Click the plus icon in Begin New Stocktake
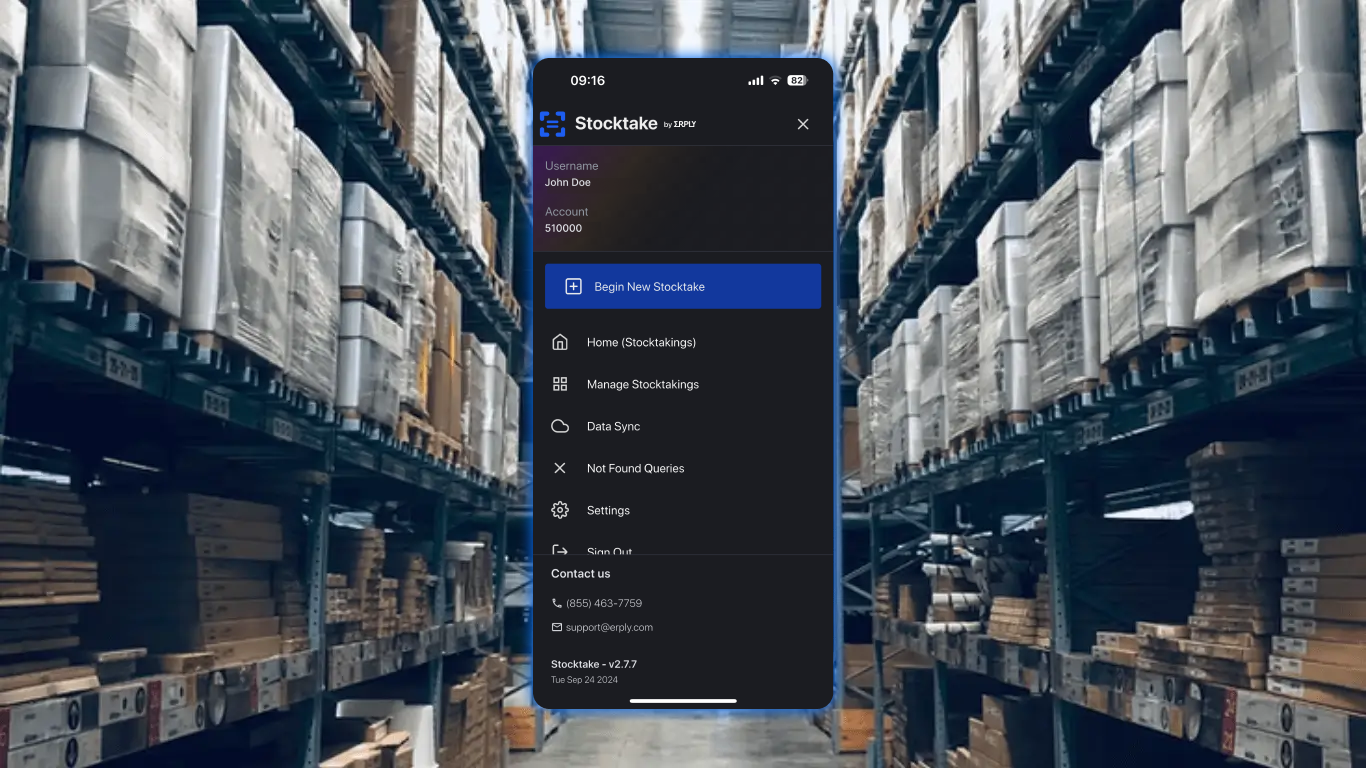This screenshot has width=1366, height=768. click(574, 286)
